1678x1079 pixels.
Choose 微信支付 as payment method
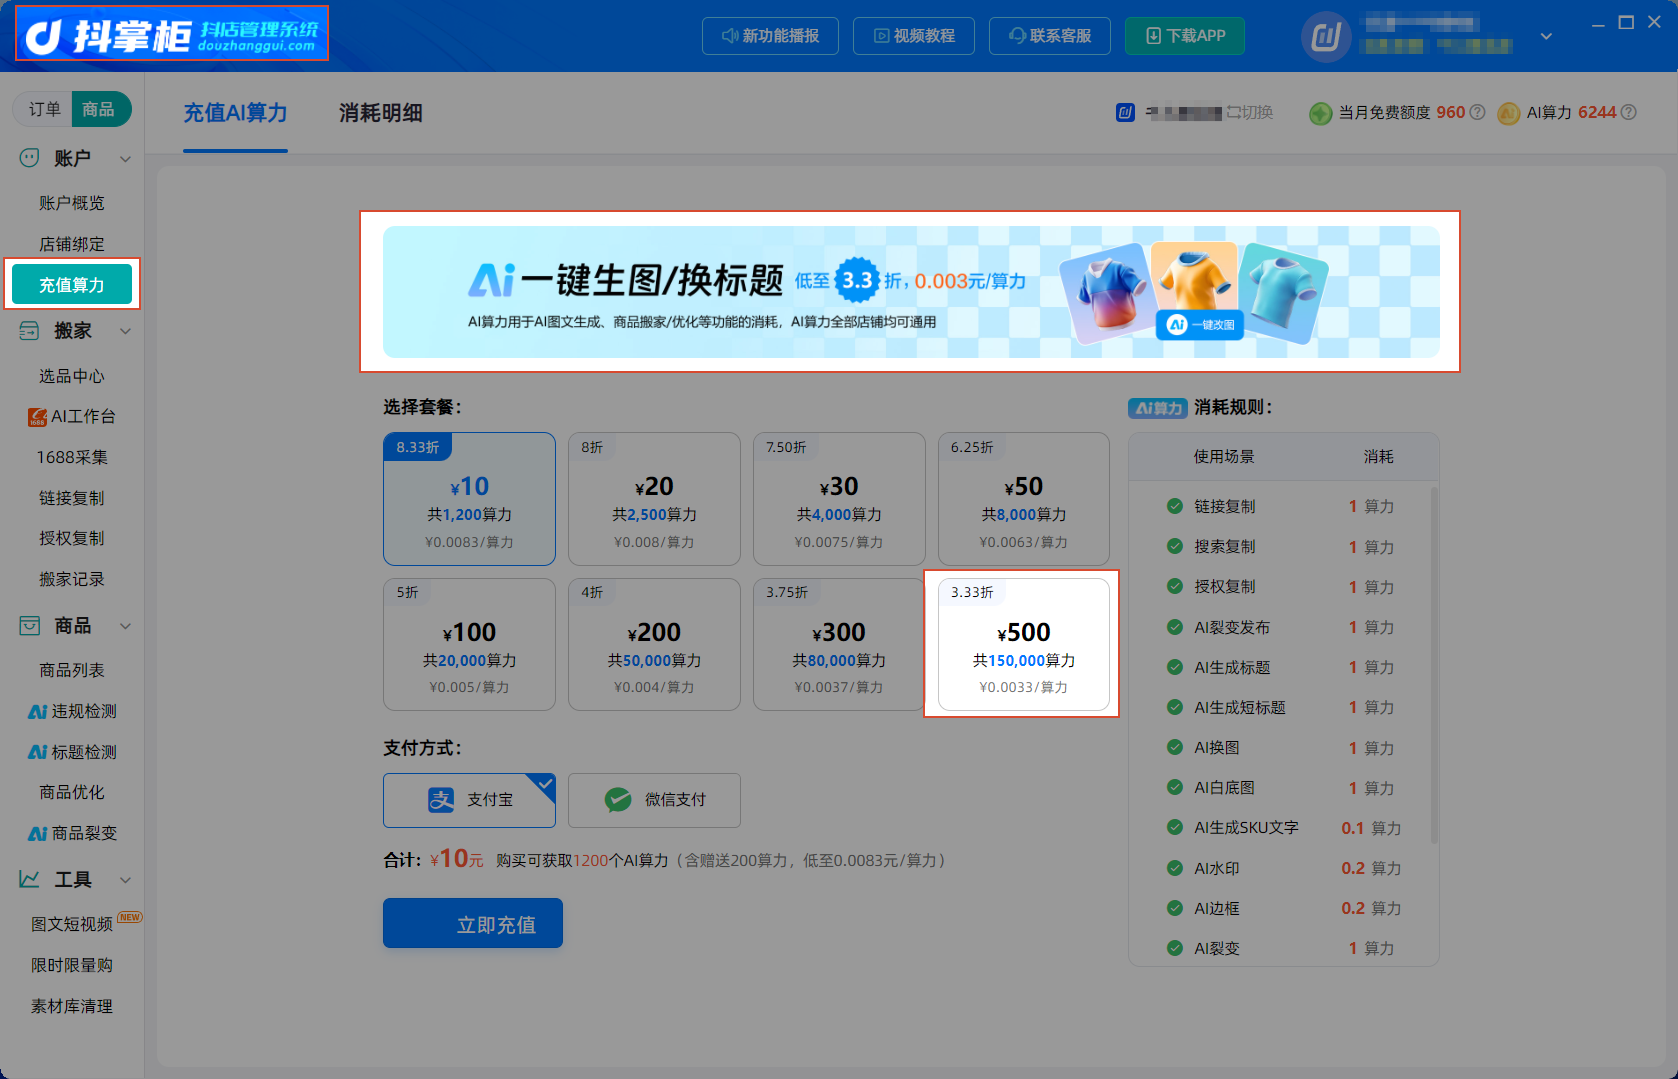654,800
